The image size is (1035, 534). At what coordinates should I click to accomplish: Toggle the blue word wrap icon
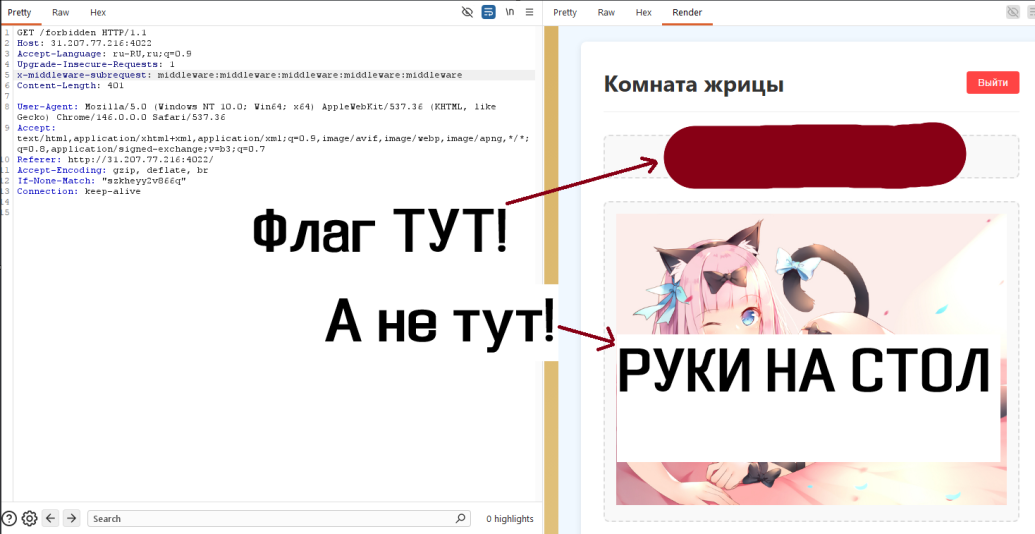pos(488,12)
